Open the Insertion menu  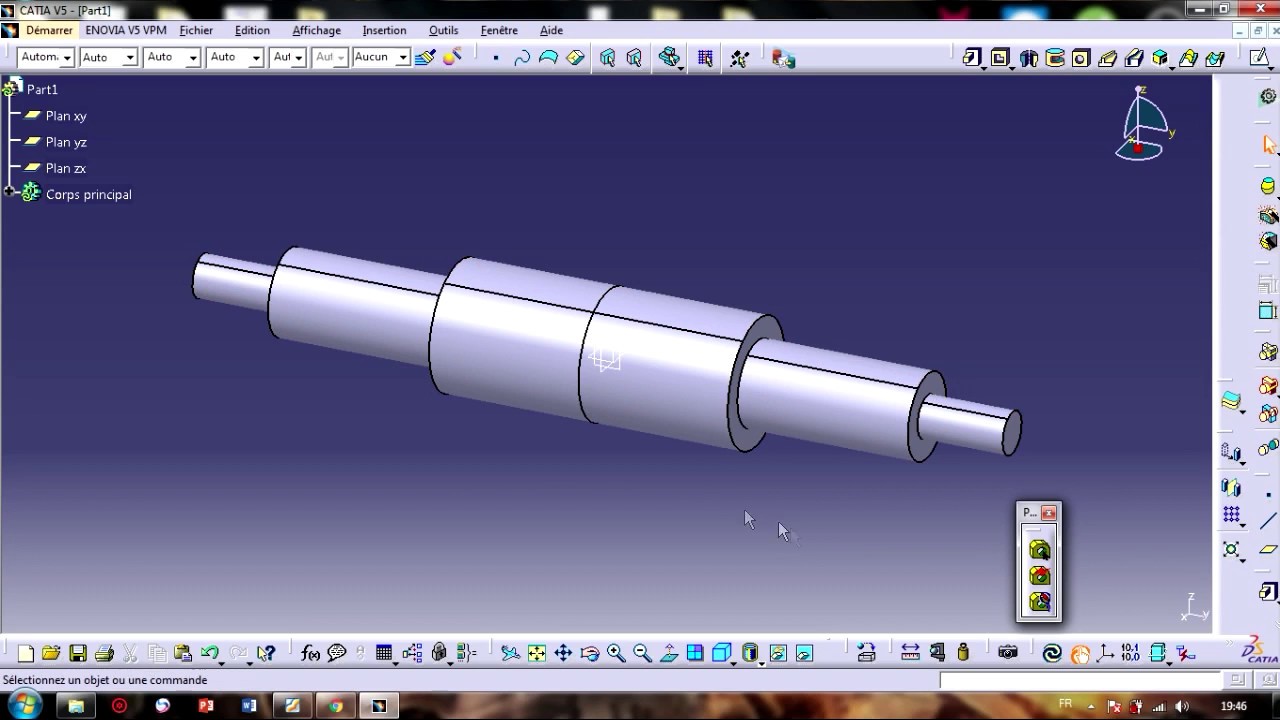pos(384,30)
